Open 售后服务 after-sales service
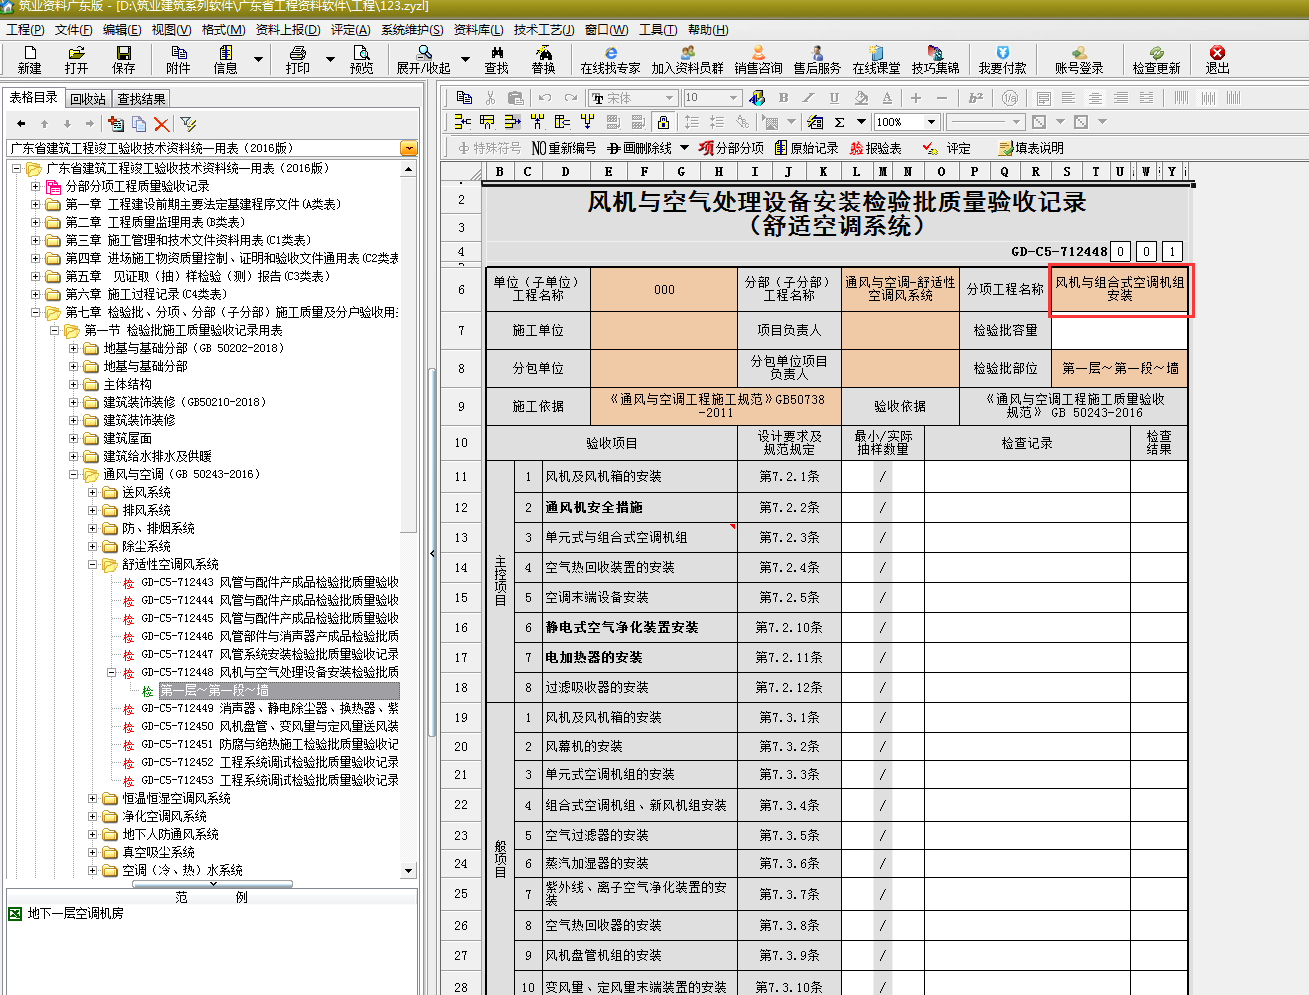This screenshot has height=995, width=1309. tap(817, 60)
